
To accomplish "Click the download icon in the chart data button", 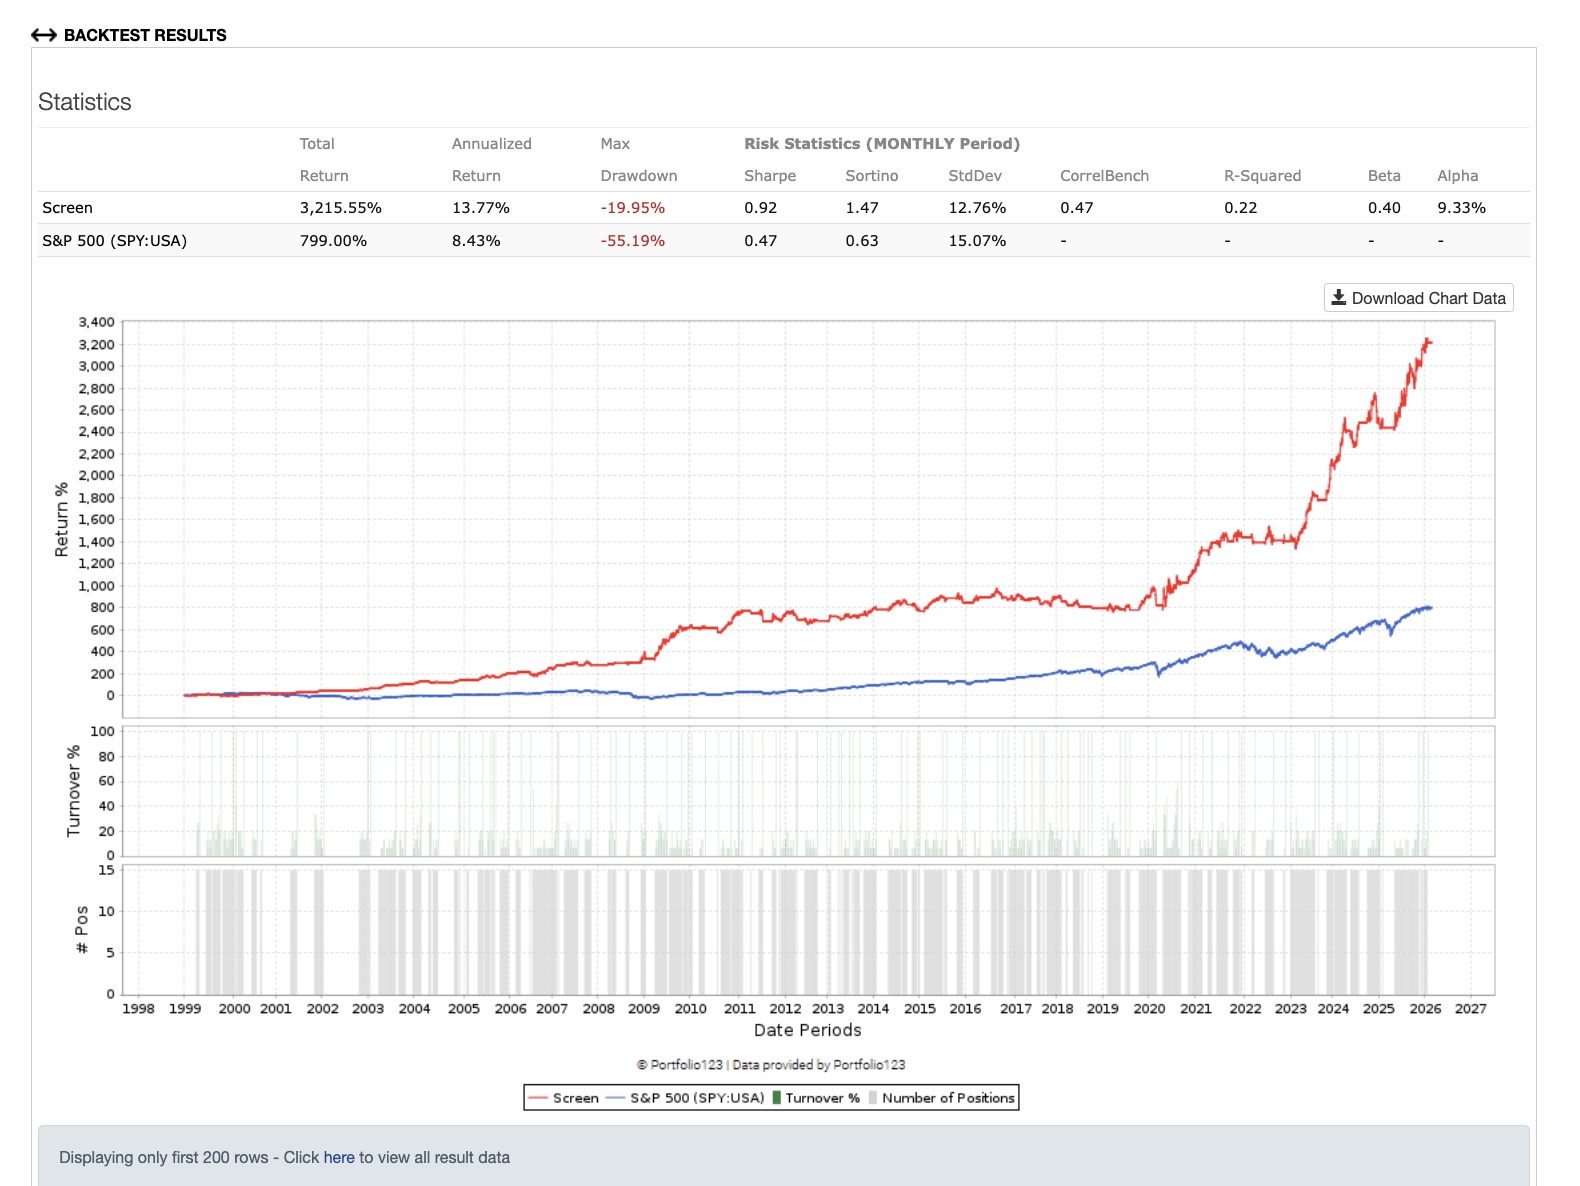I will (1338, 297).
